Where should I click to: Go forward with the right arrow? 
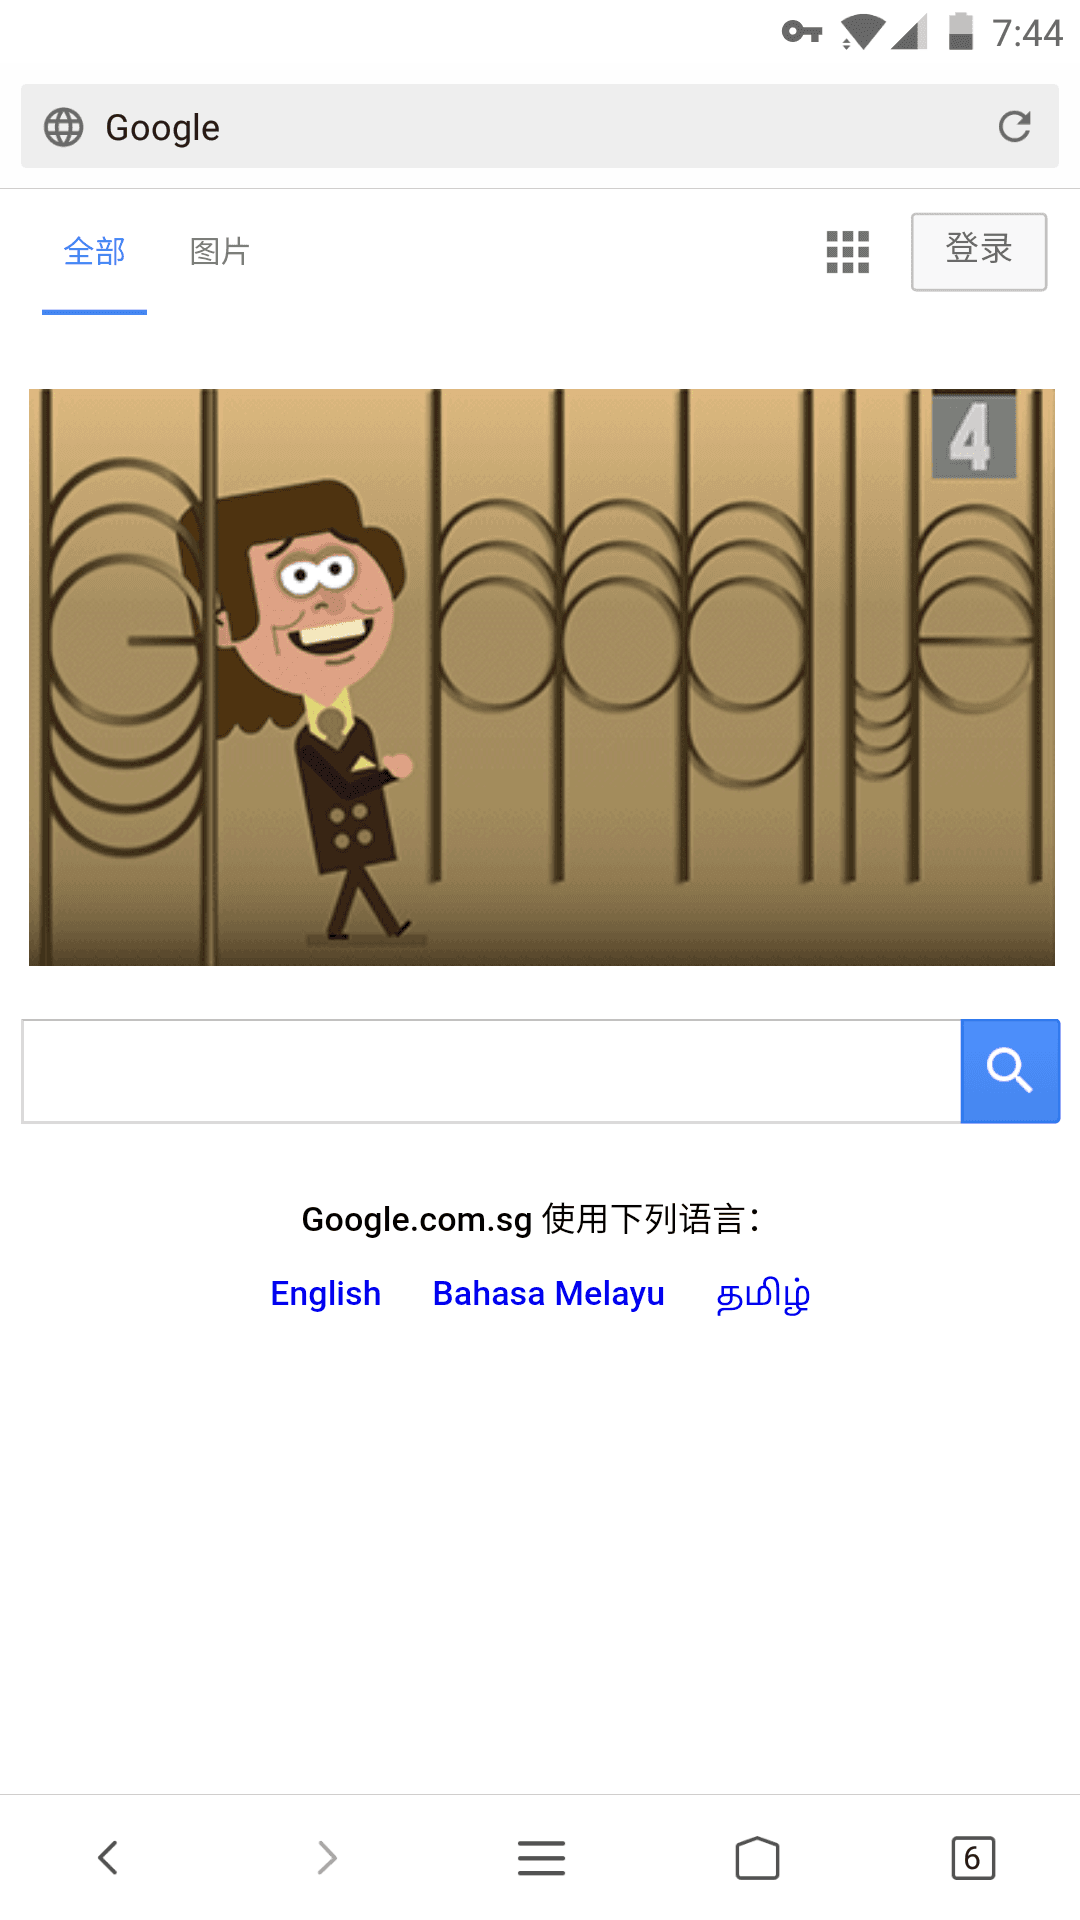point(326,1858)
